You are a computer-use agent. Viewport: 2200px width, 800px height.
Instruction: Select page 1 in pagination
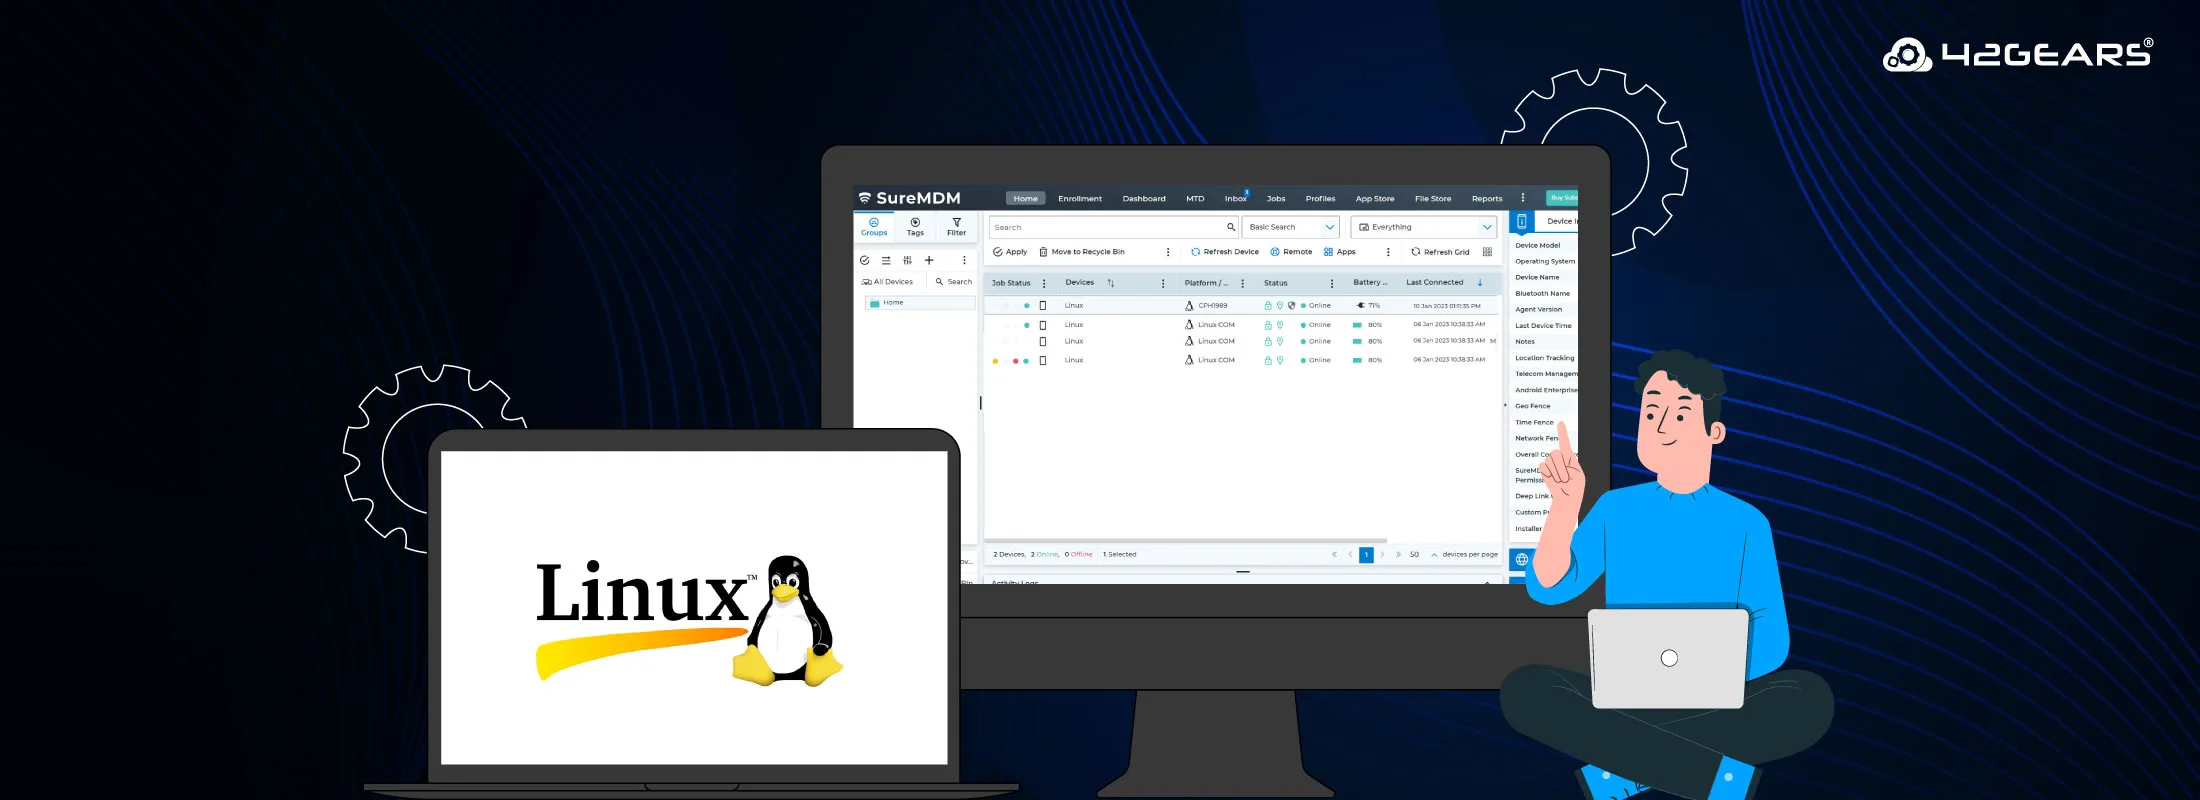point(1366,554)
